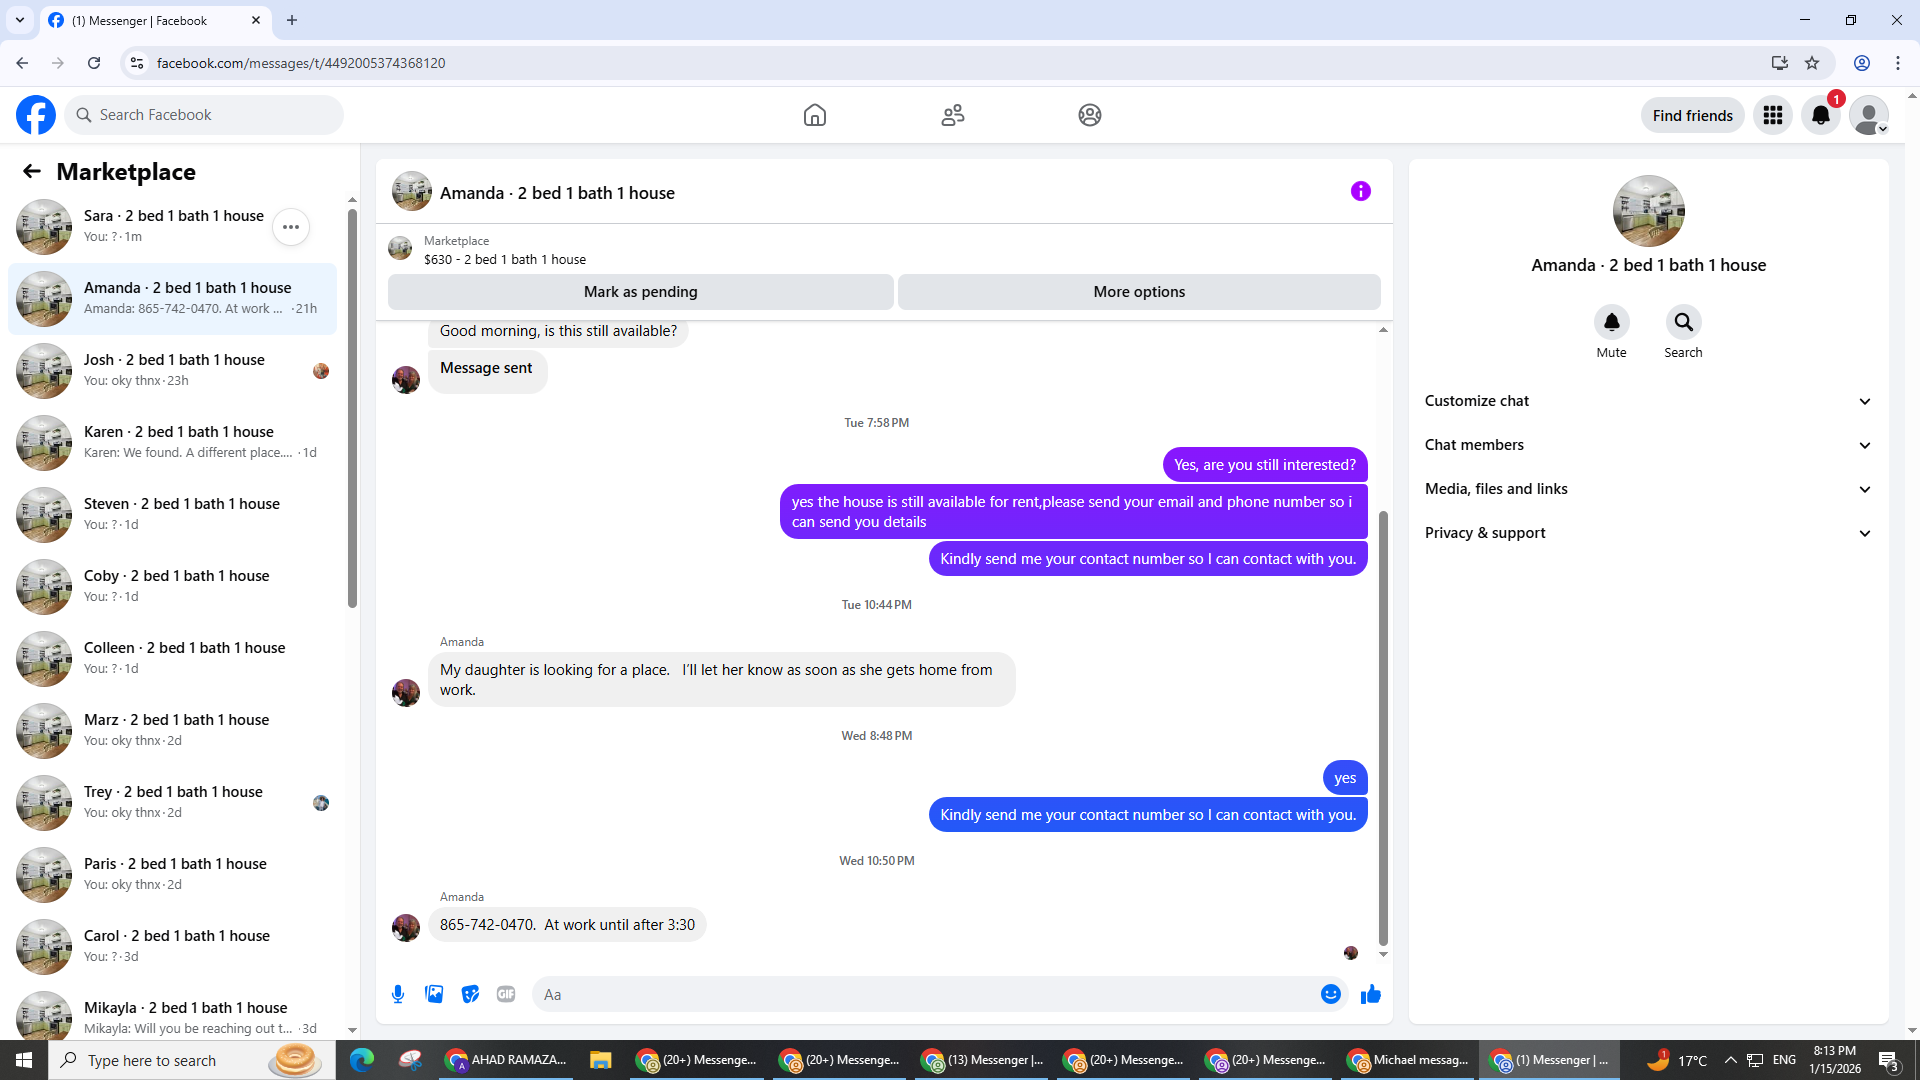Click the Mark as pending button
This screenshot has height=1080, width=1920.
pos(640,292)
